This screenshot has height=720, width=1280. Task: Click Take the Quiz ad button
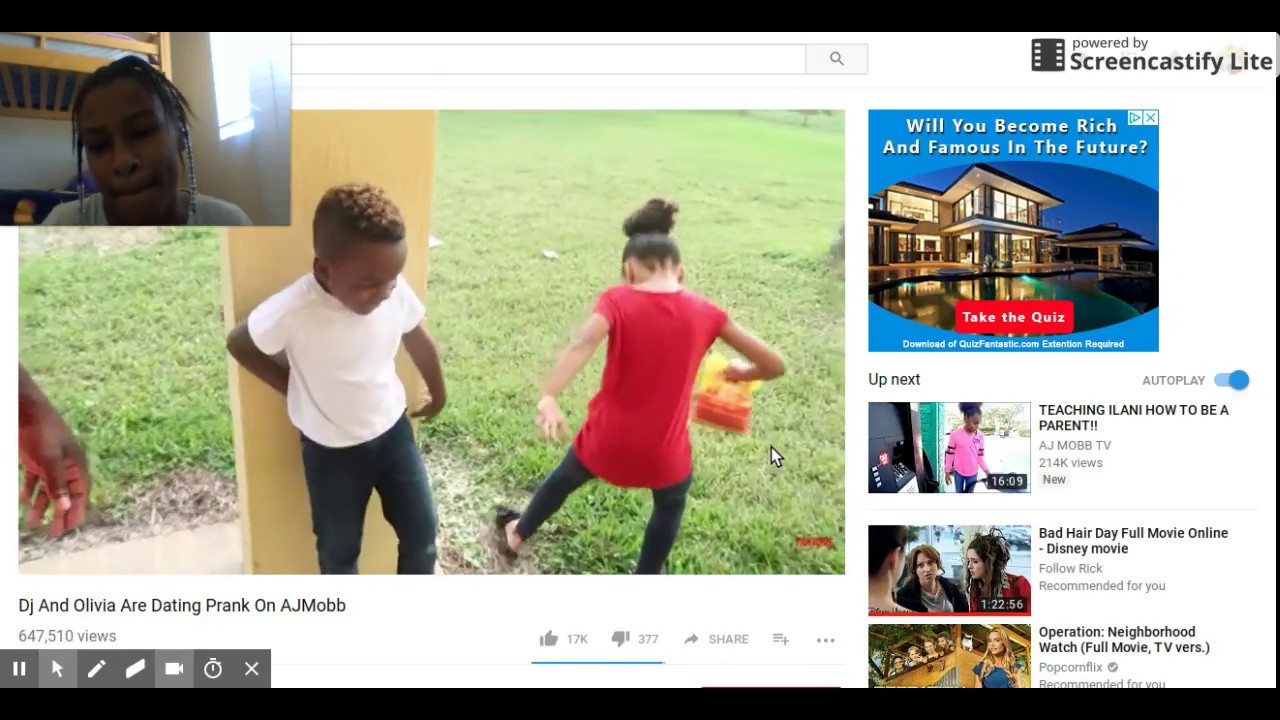tap(1013, 317)
